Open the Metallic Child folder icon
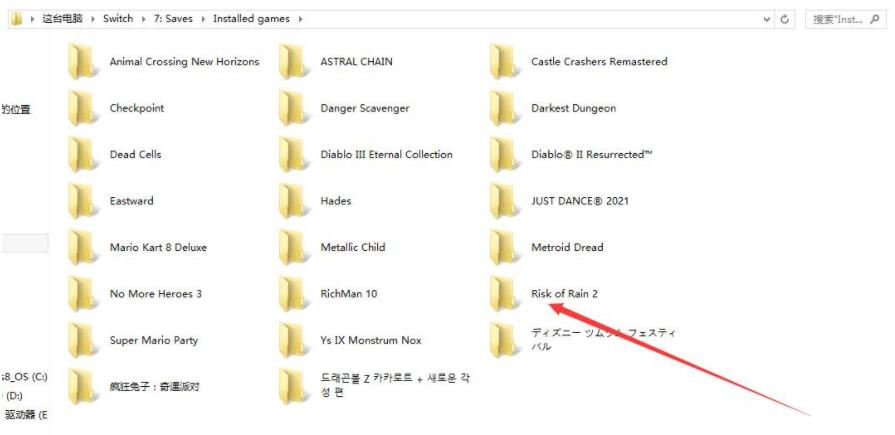The image size is (895, 435). (x=294, y=247)
